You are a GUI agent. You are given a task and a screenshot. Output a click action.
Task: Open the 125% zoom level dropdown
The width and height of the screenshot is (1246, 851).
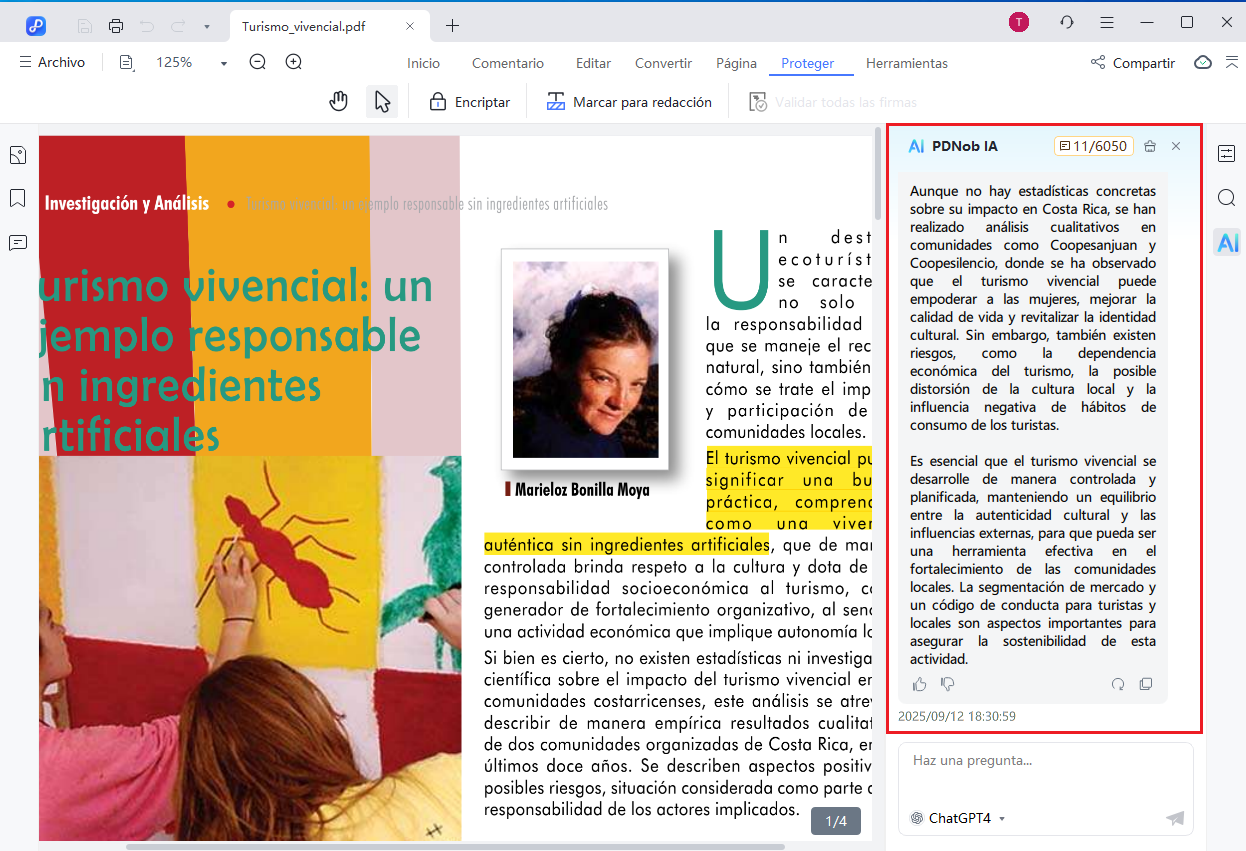coord(191,62)
